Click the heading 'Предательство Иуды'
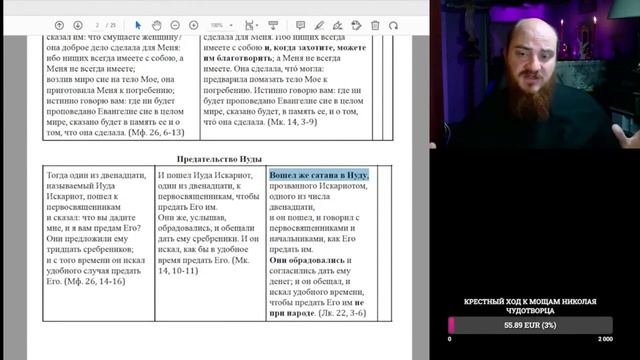Screen dimensions: 640x360 219,159
